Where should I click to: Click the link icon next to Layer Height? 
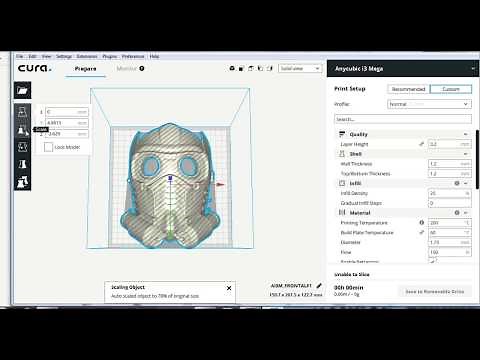[422, 144]
